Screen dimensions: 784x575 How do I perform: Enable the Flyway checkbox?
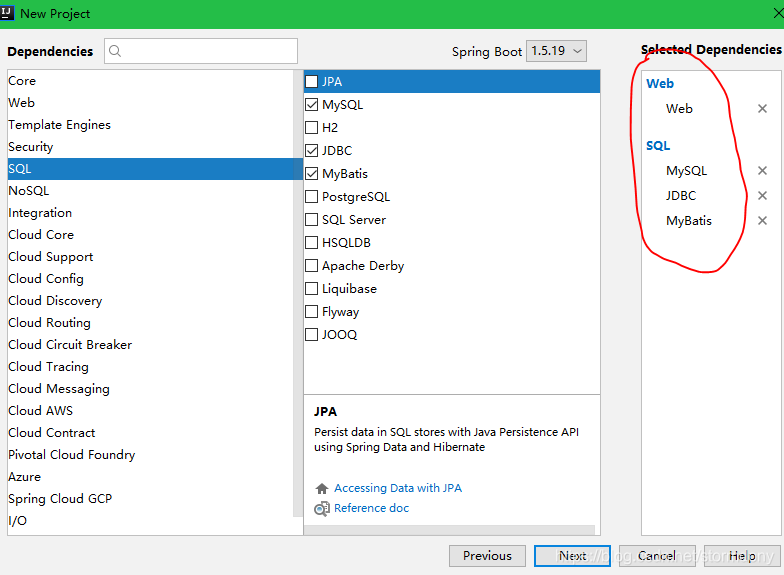point(312,312)
